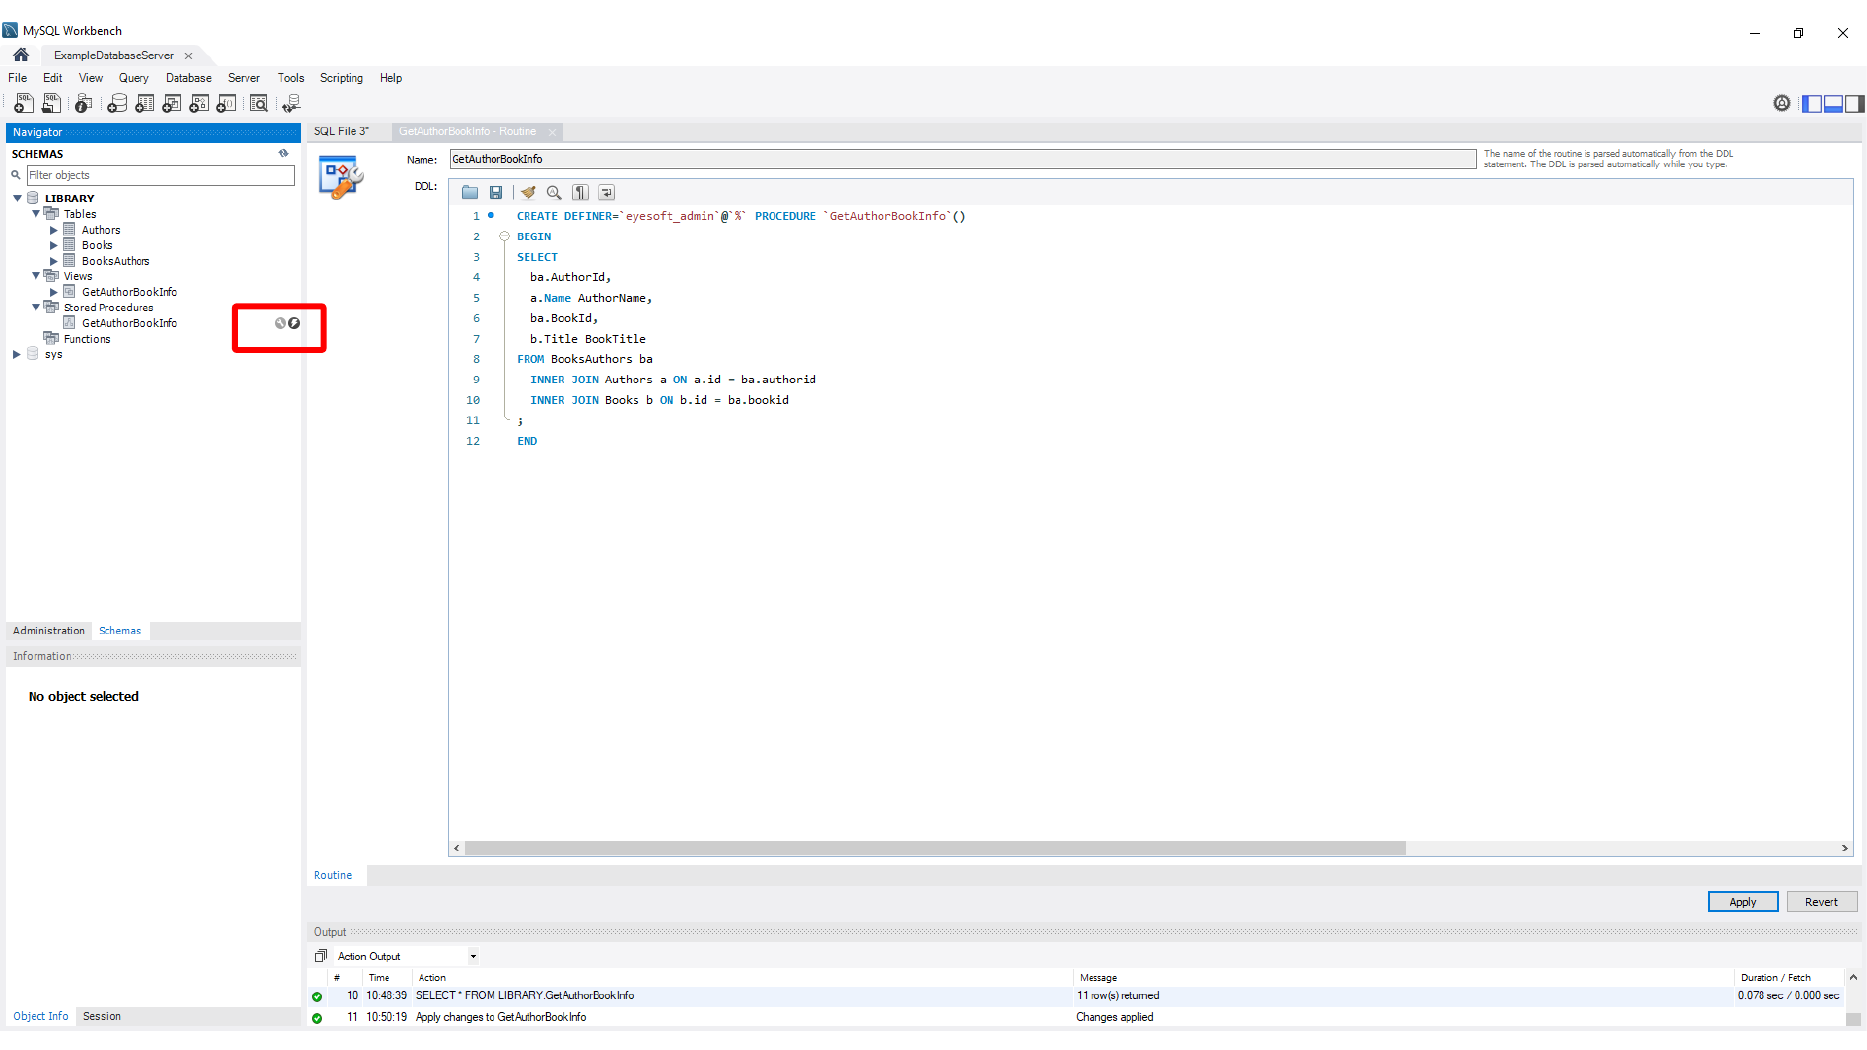
Task: Click the Routine tab below editor
Action: click(333, 875)
